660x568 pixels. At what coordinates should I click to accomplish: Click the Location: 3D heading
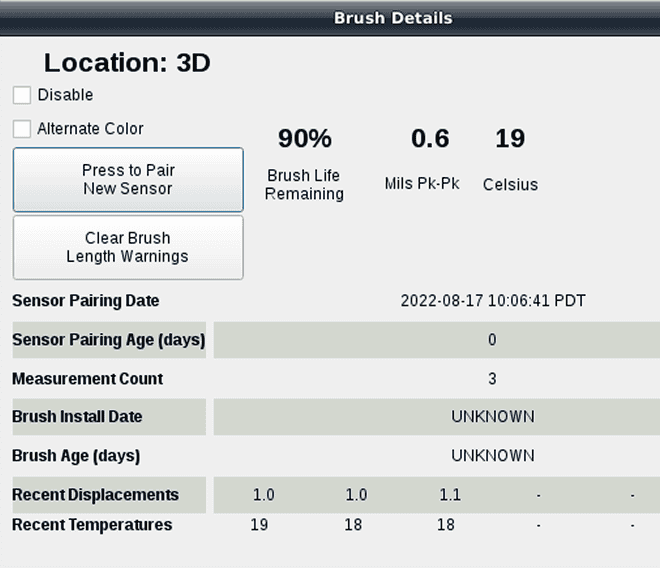coord(127,63)
